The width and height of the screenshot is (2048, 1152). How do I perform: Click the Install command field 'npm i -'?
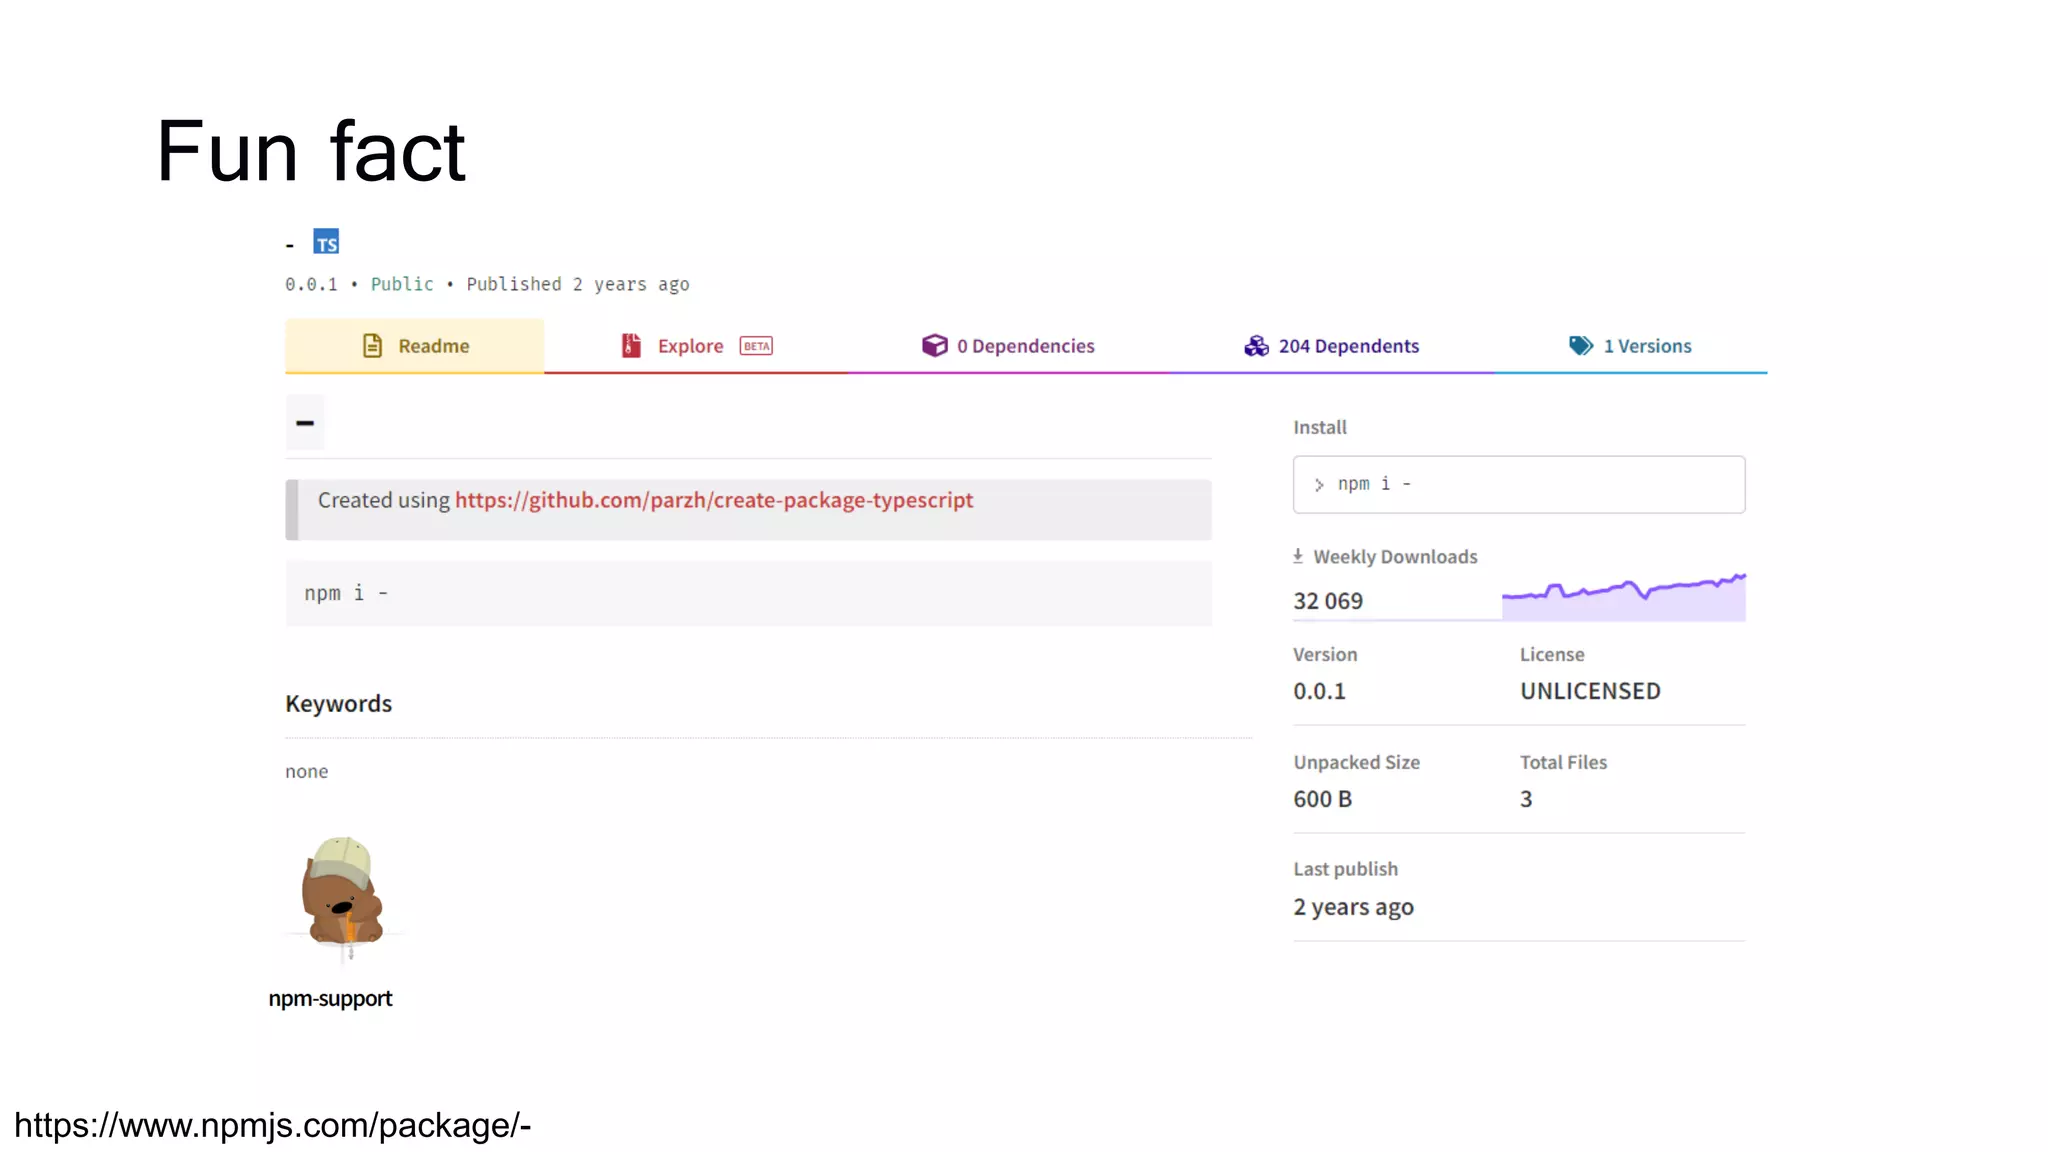pyautogui.click(x=1519, y=485)
